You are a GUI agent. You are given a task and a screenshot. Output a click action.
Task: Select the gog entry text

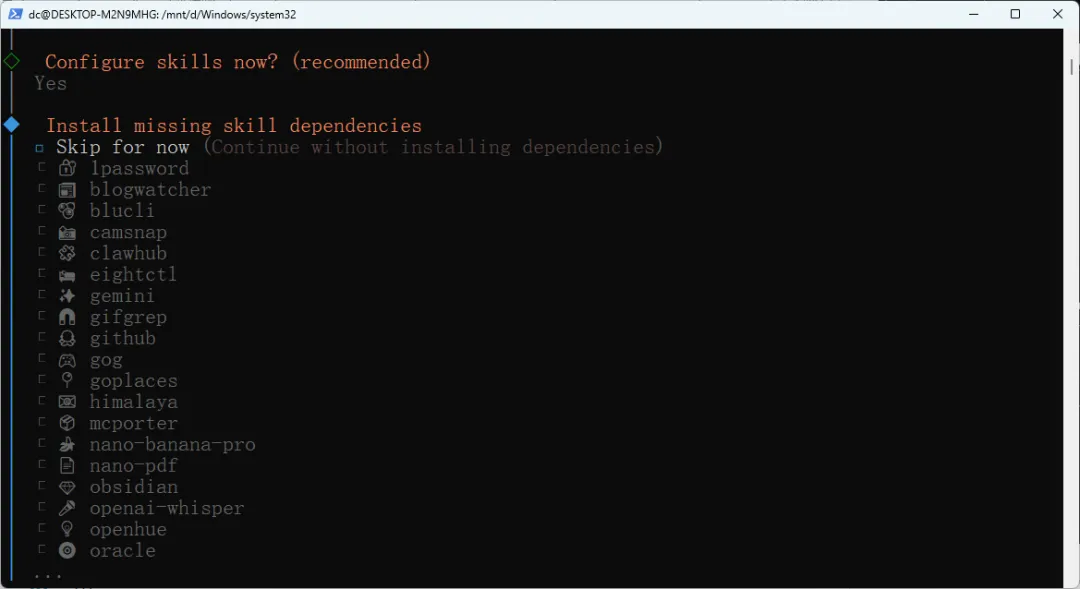[106, 361]
